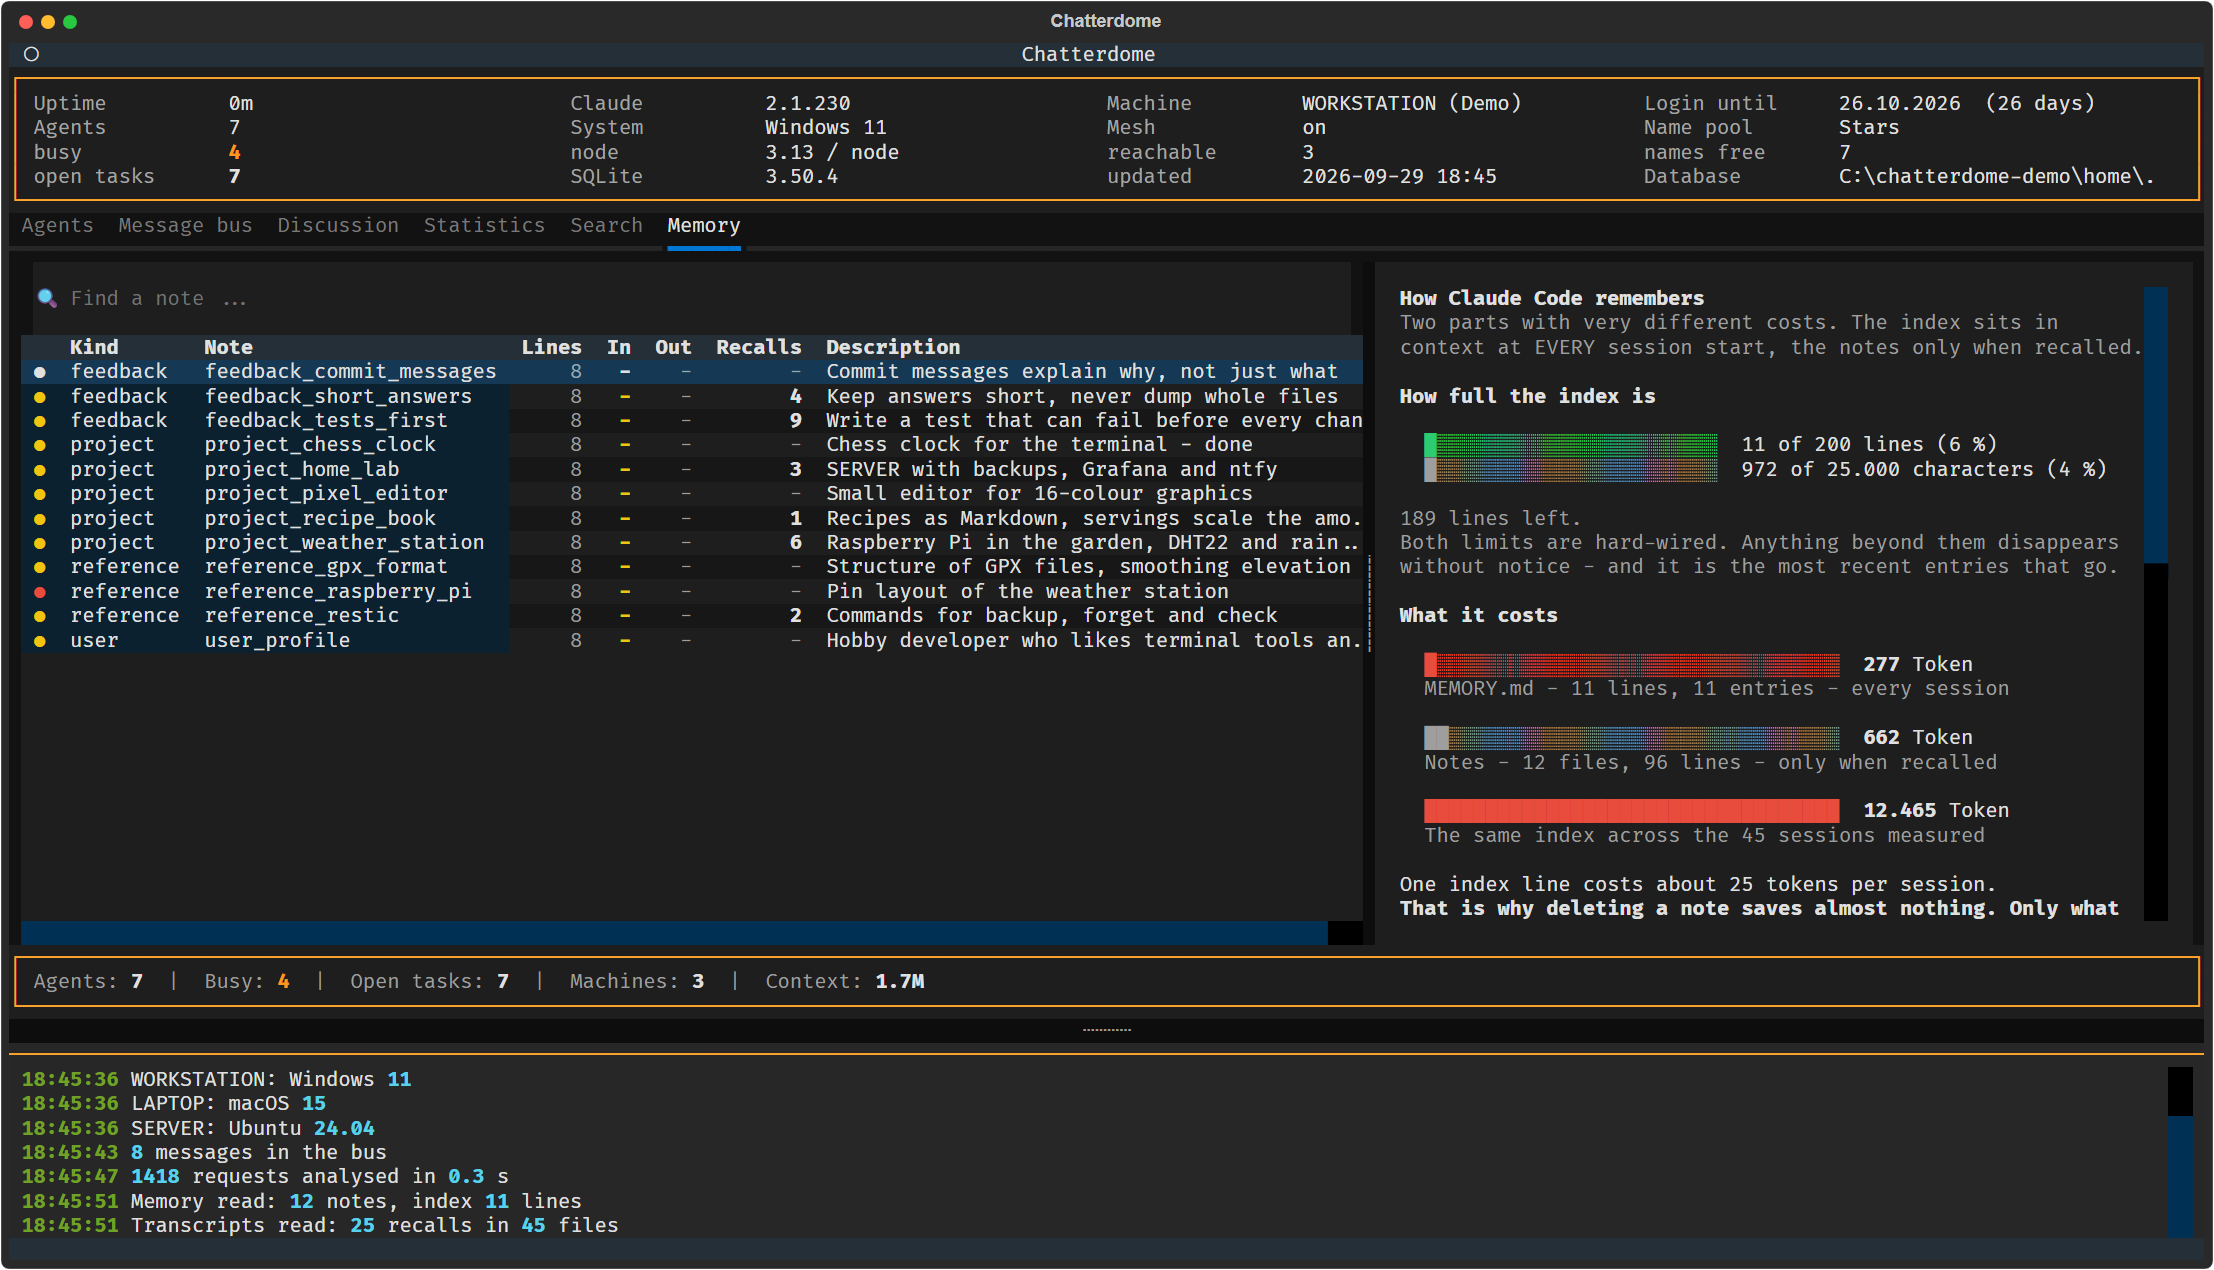Select the project_pixel_editor note
The width and height of the screenshot is (2214, 1270).
coord(692,494)
